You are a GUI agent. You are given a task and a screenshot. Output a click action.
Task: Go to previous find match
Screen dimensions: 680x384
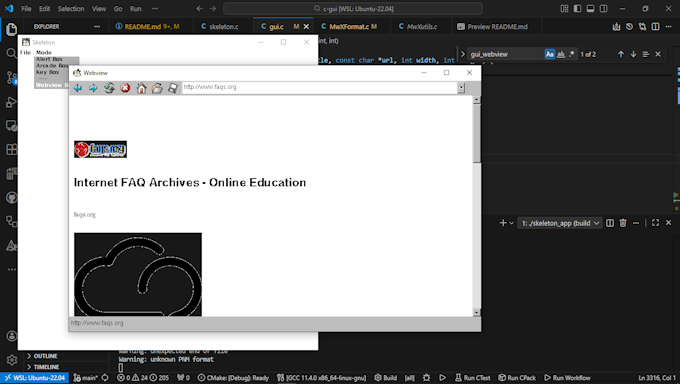621,54
